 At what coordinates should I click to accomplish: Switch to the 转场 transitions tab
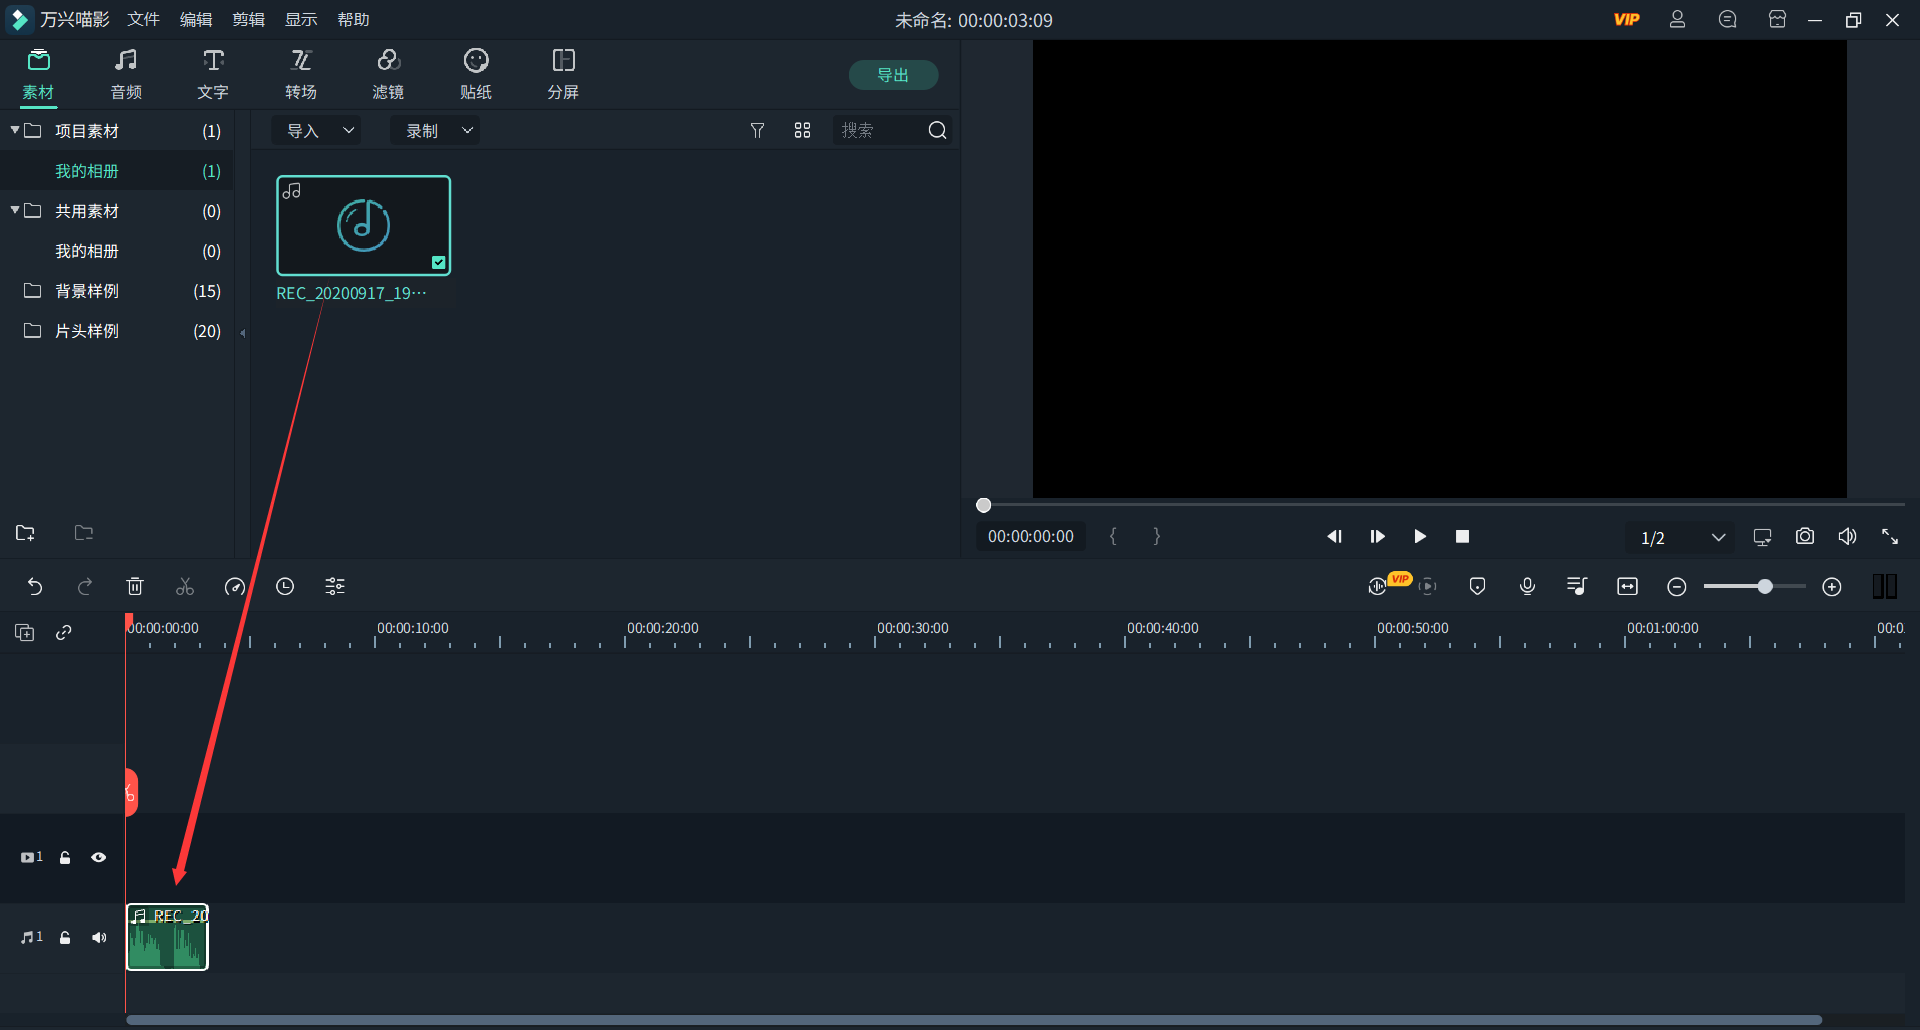(301, 75)
